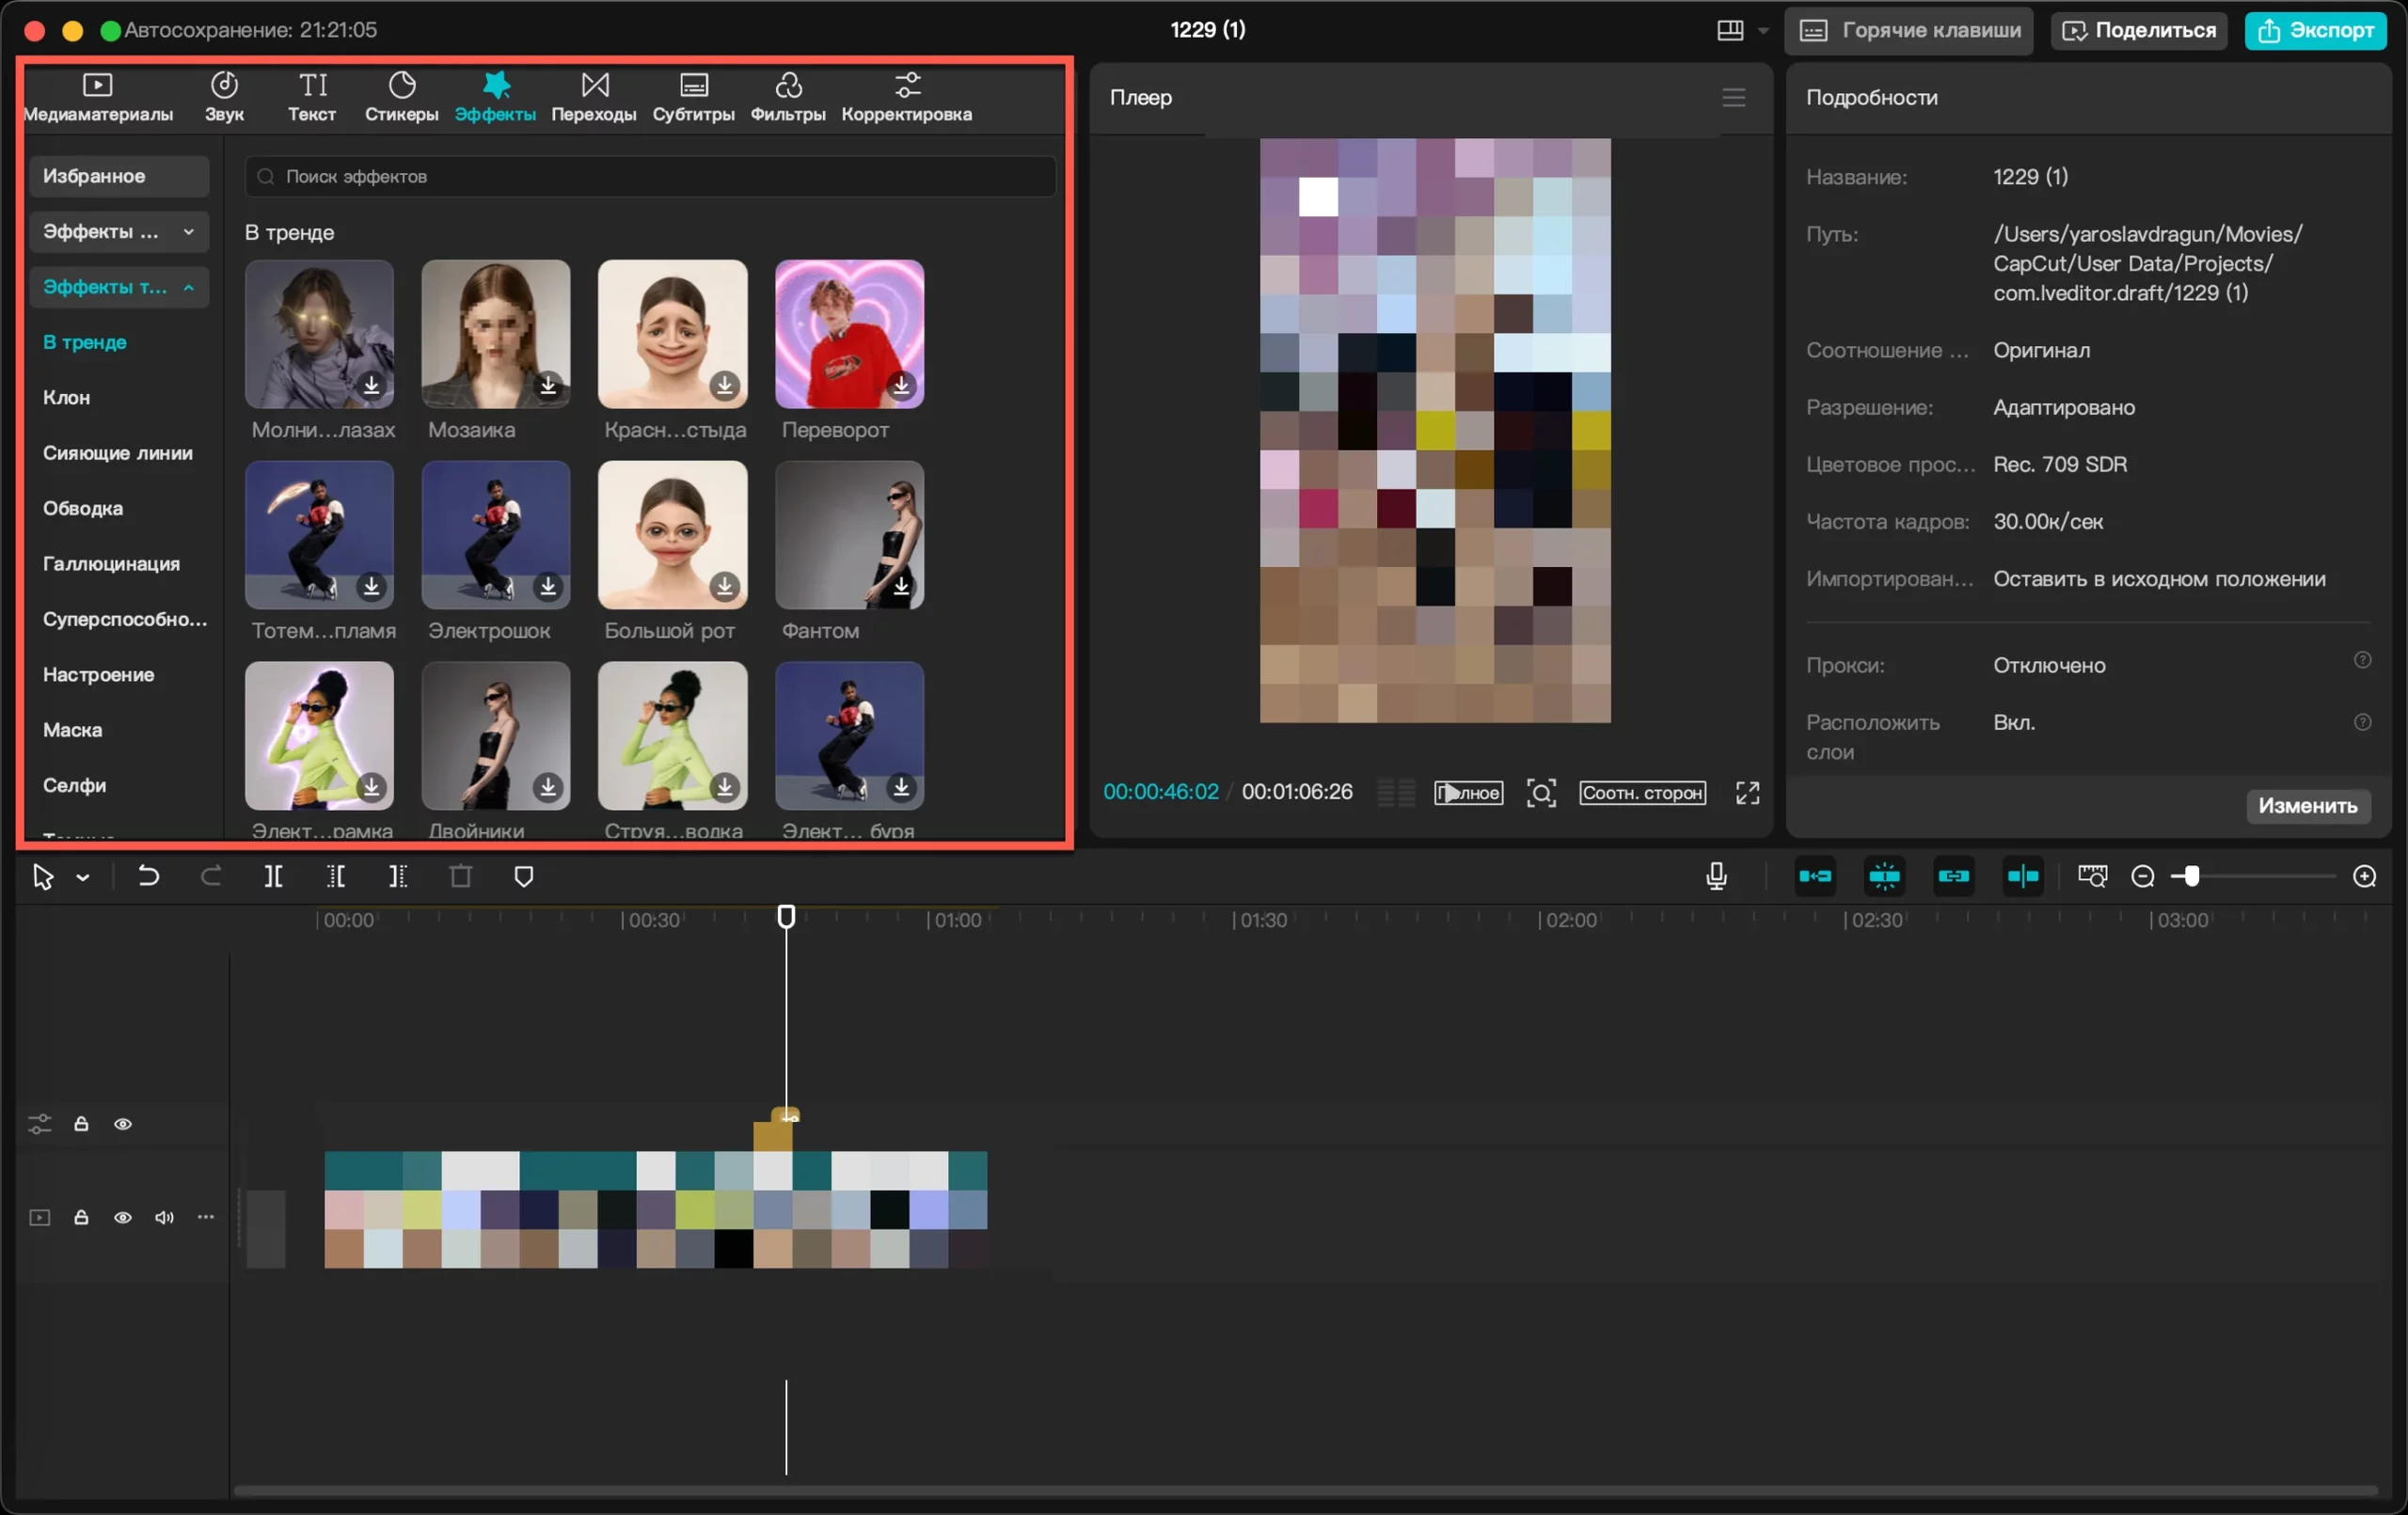The image size is (2408, 1515).
Task: Expand the Эффекты collapsed category
Action: coord(119,231)
